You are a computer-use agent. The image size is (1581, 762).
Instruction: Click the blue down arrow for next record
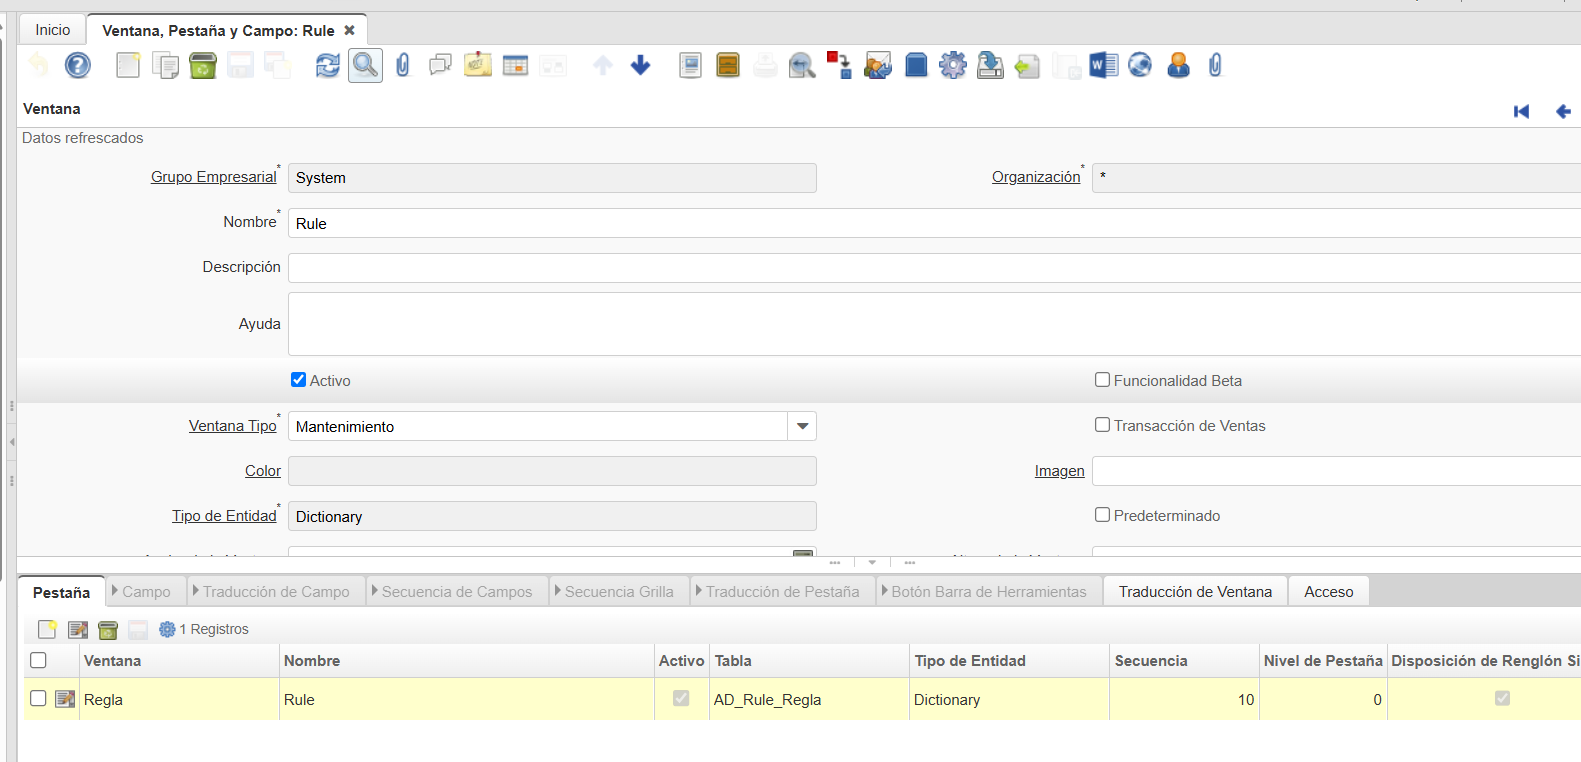640,66
